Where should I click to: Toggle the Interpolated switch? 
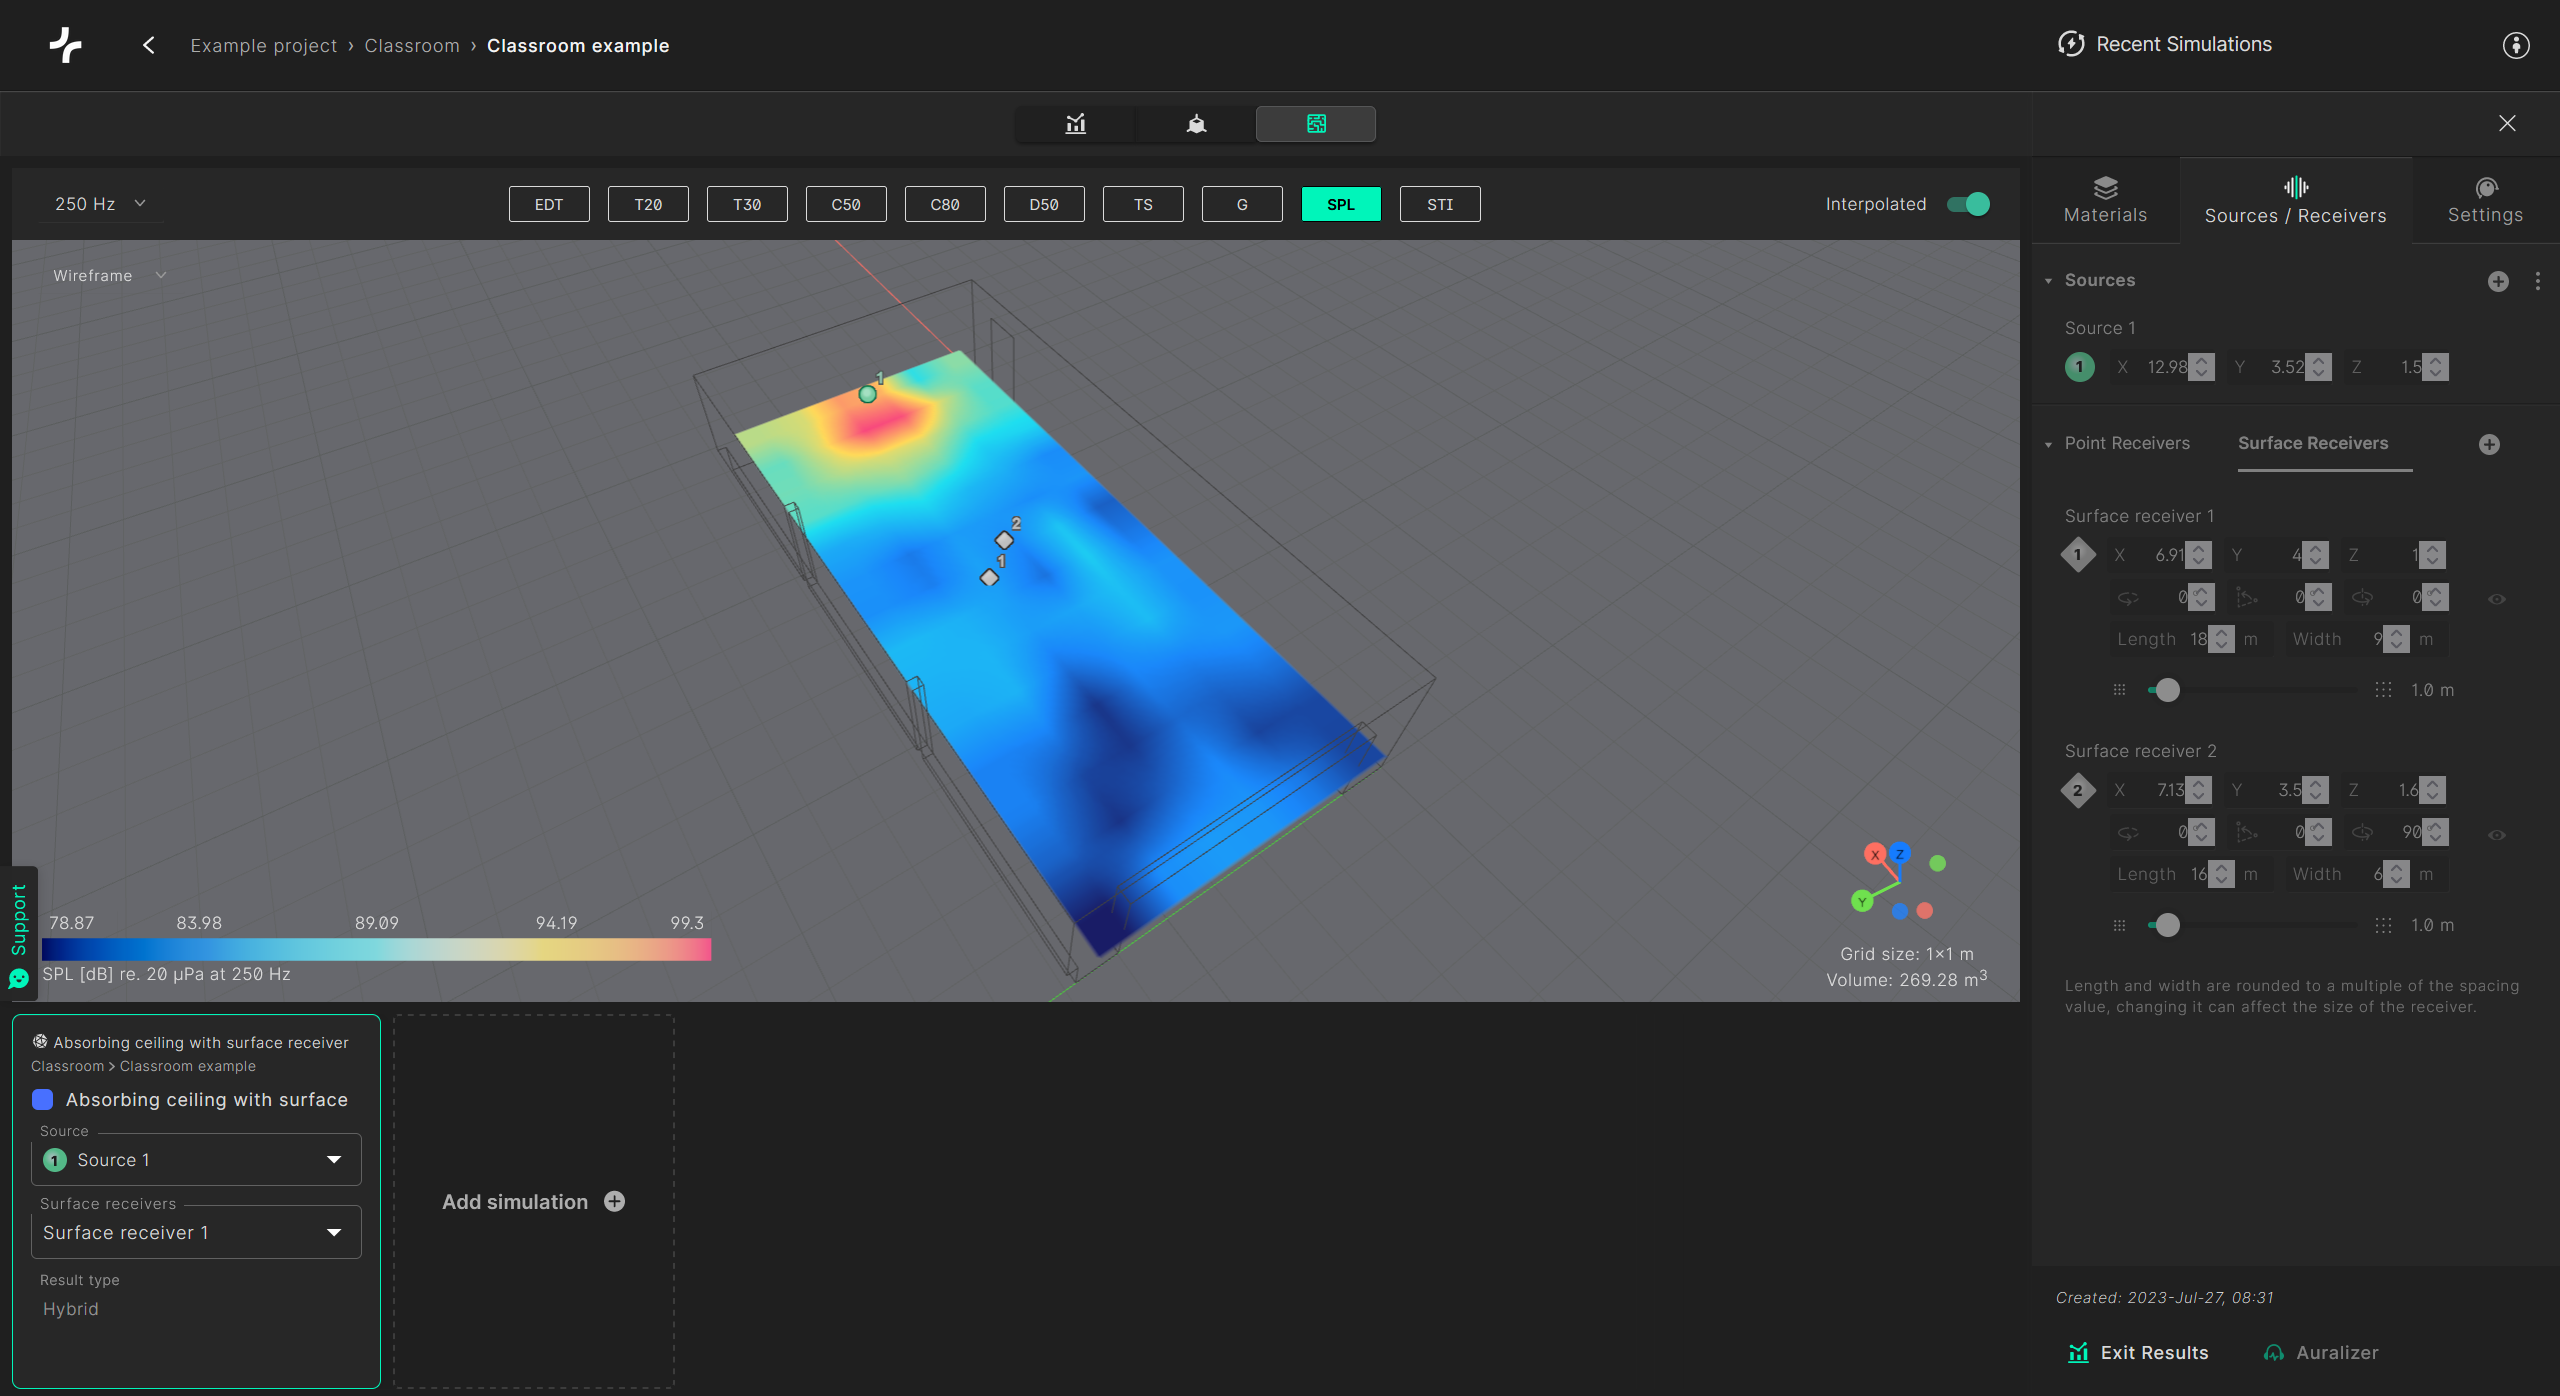[x=1968, y=204]
